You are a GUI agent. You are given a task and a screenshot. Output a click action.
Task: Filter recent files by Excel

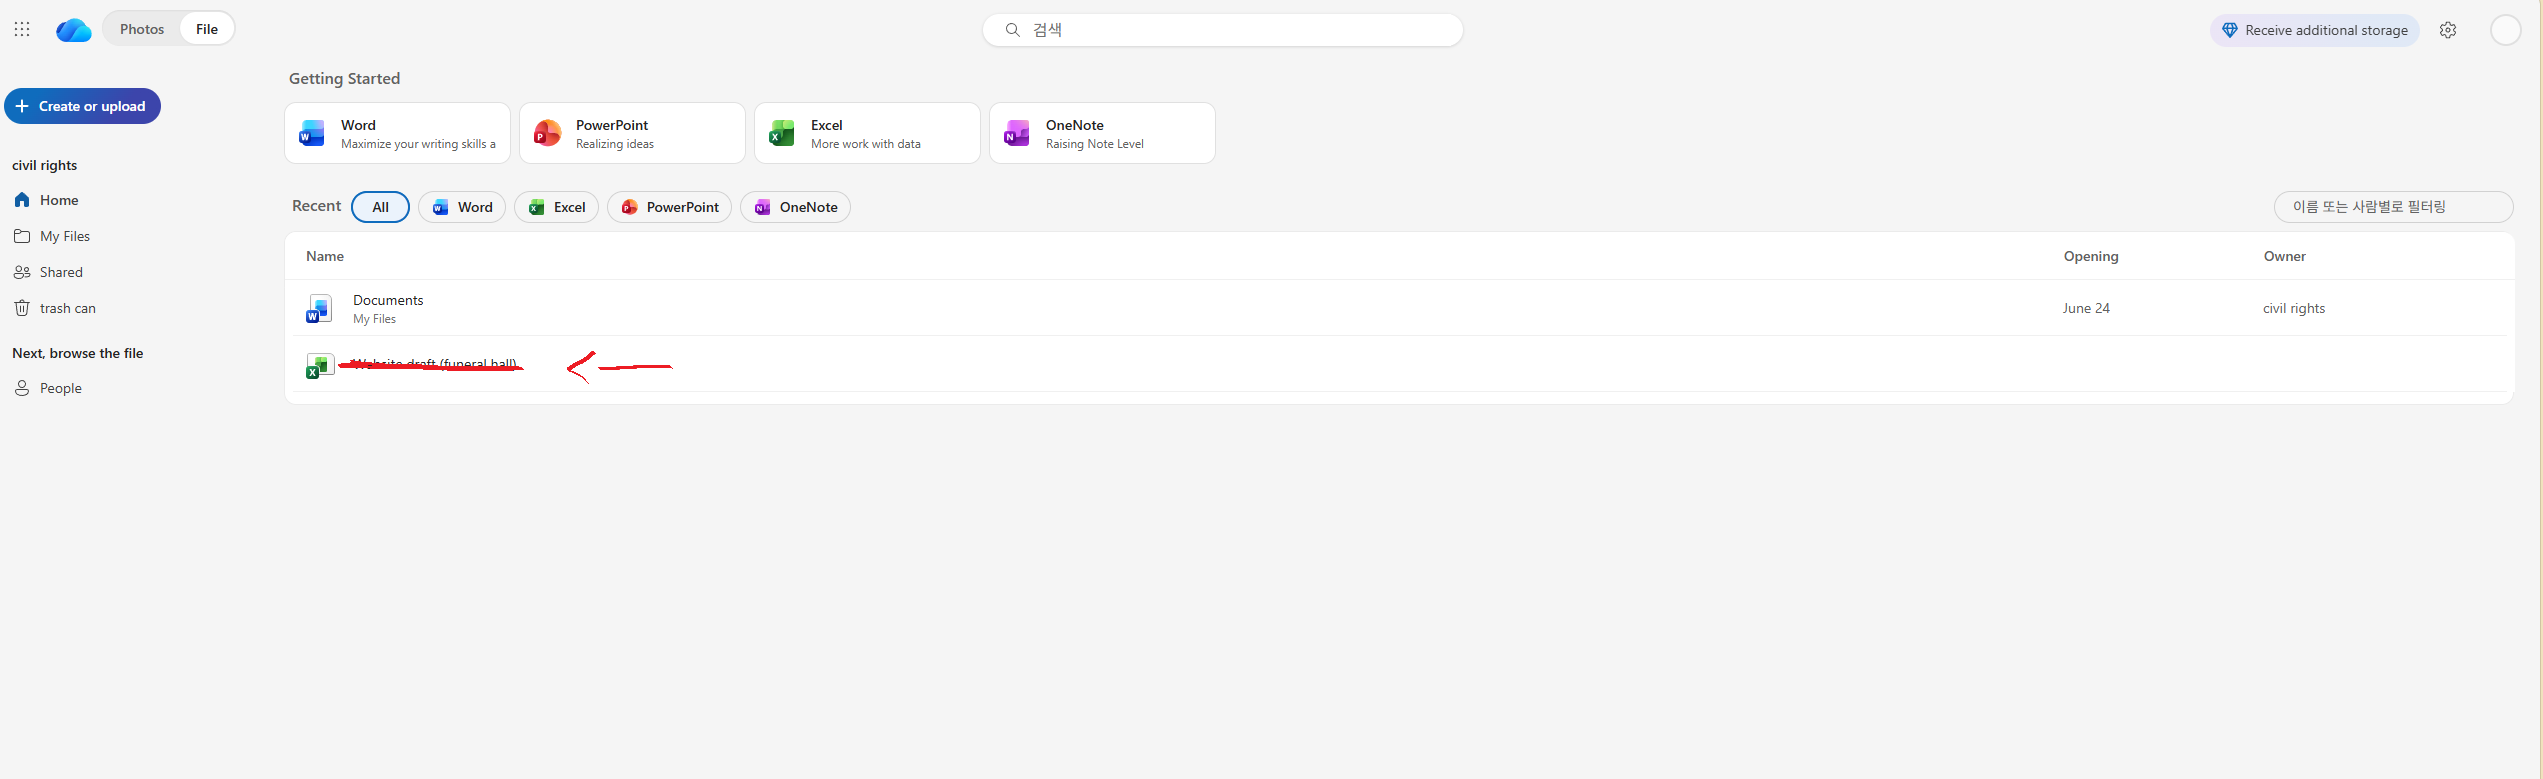click(556, 207)
